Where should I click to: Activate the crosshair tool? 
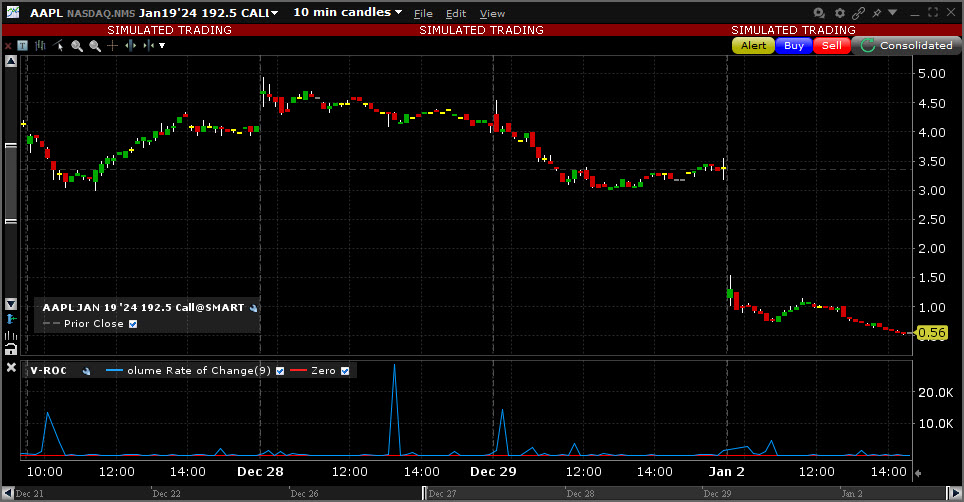pyautogui.click(x=113, y=45)
